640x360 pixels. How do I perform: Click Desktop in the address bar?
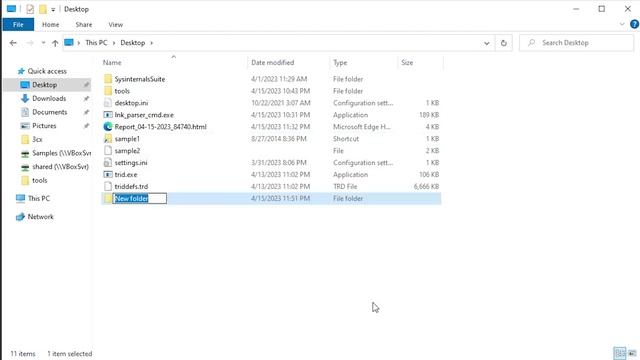coord(133,43)
